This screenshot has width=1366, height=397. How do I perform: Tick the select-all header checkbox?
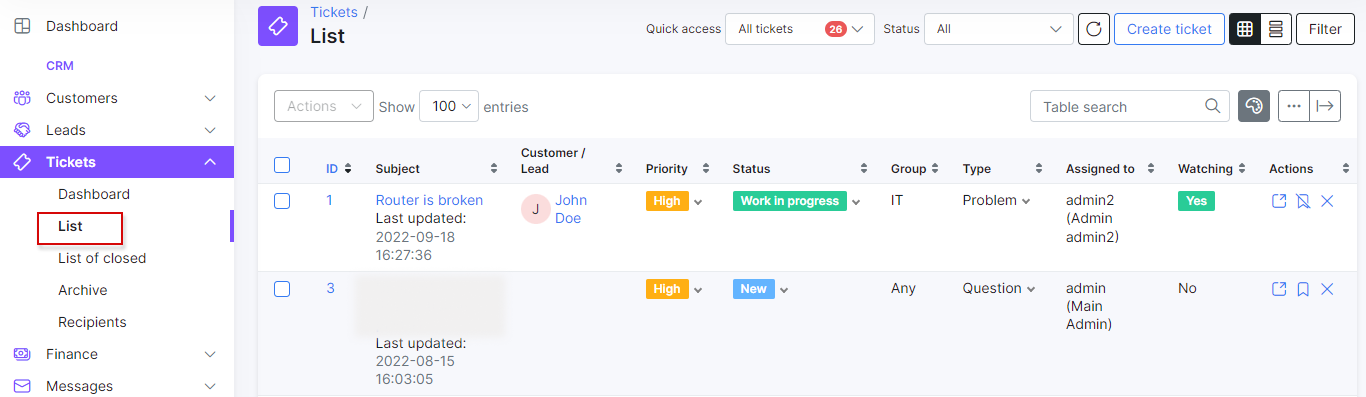pos(282,165)
